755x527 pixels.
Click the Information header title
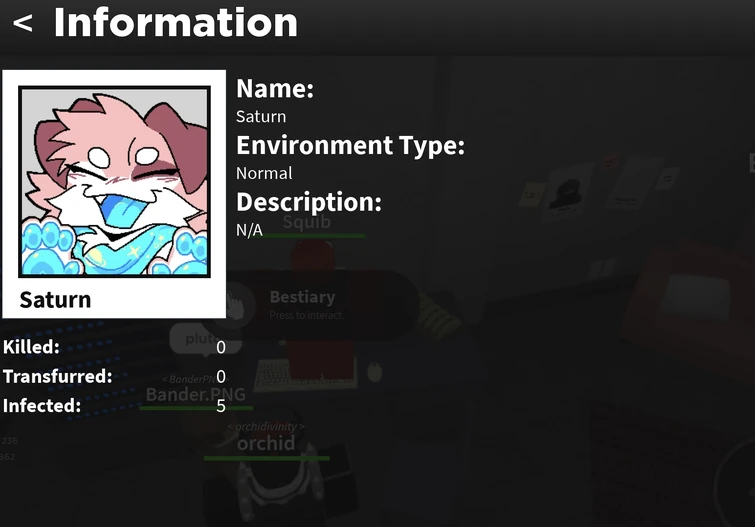pyautogui.click(x=176, y=23)
